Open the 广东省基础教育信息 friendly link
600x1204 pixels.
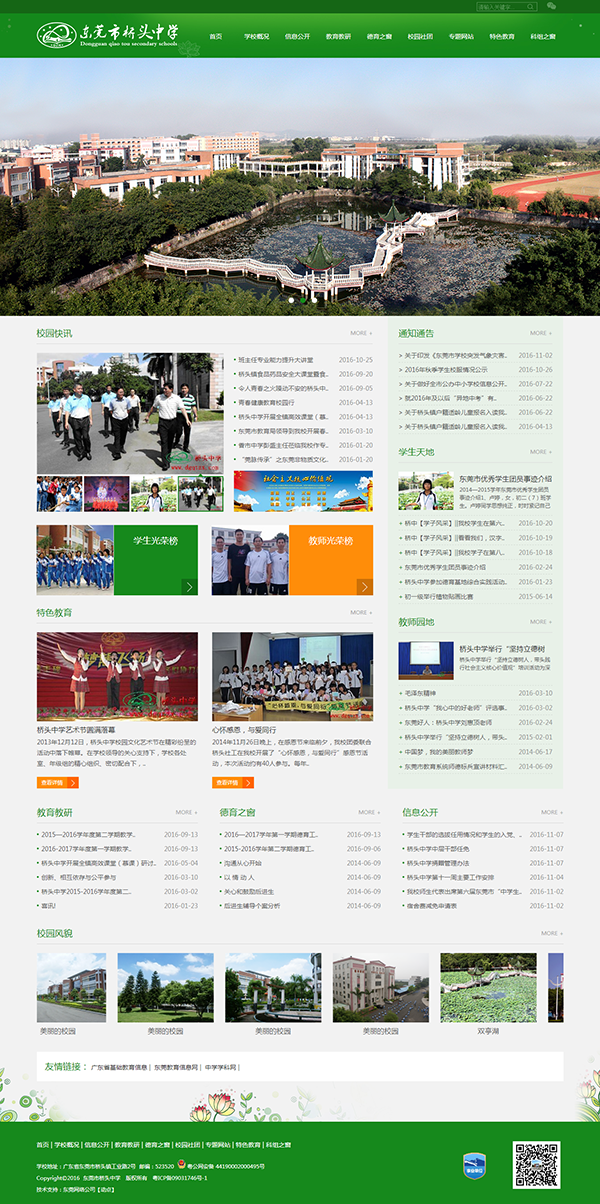[119, 1068]
